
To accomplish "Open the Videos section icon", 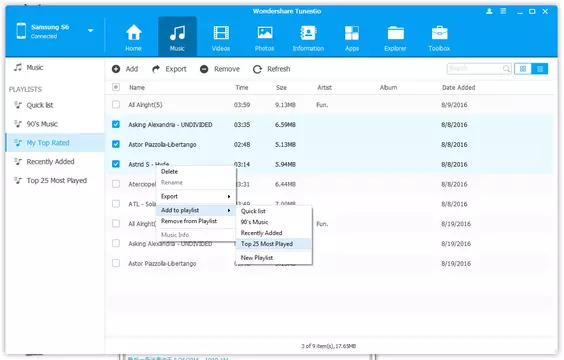I will [x=221, y=33].
